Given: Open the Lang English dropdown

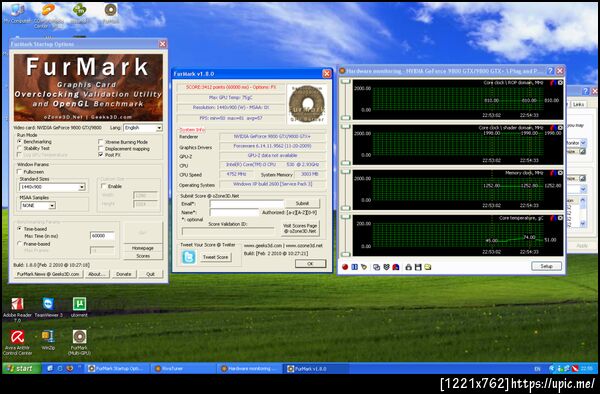Looking at the screenshot, I should tap(143, 128).
